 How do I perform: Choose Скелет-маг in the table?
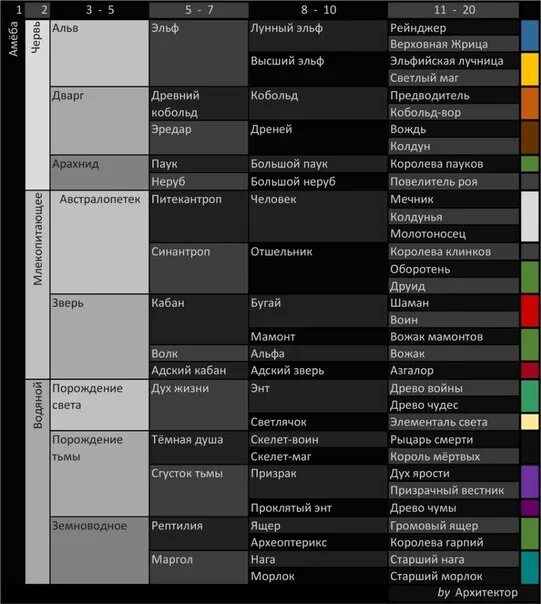coord(318,456)
